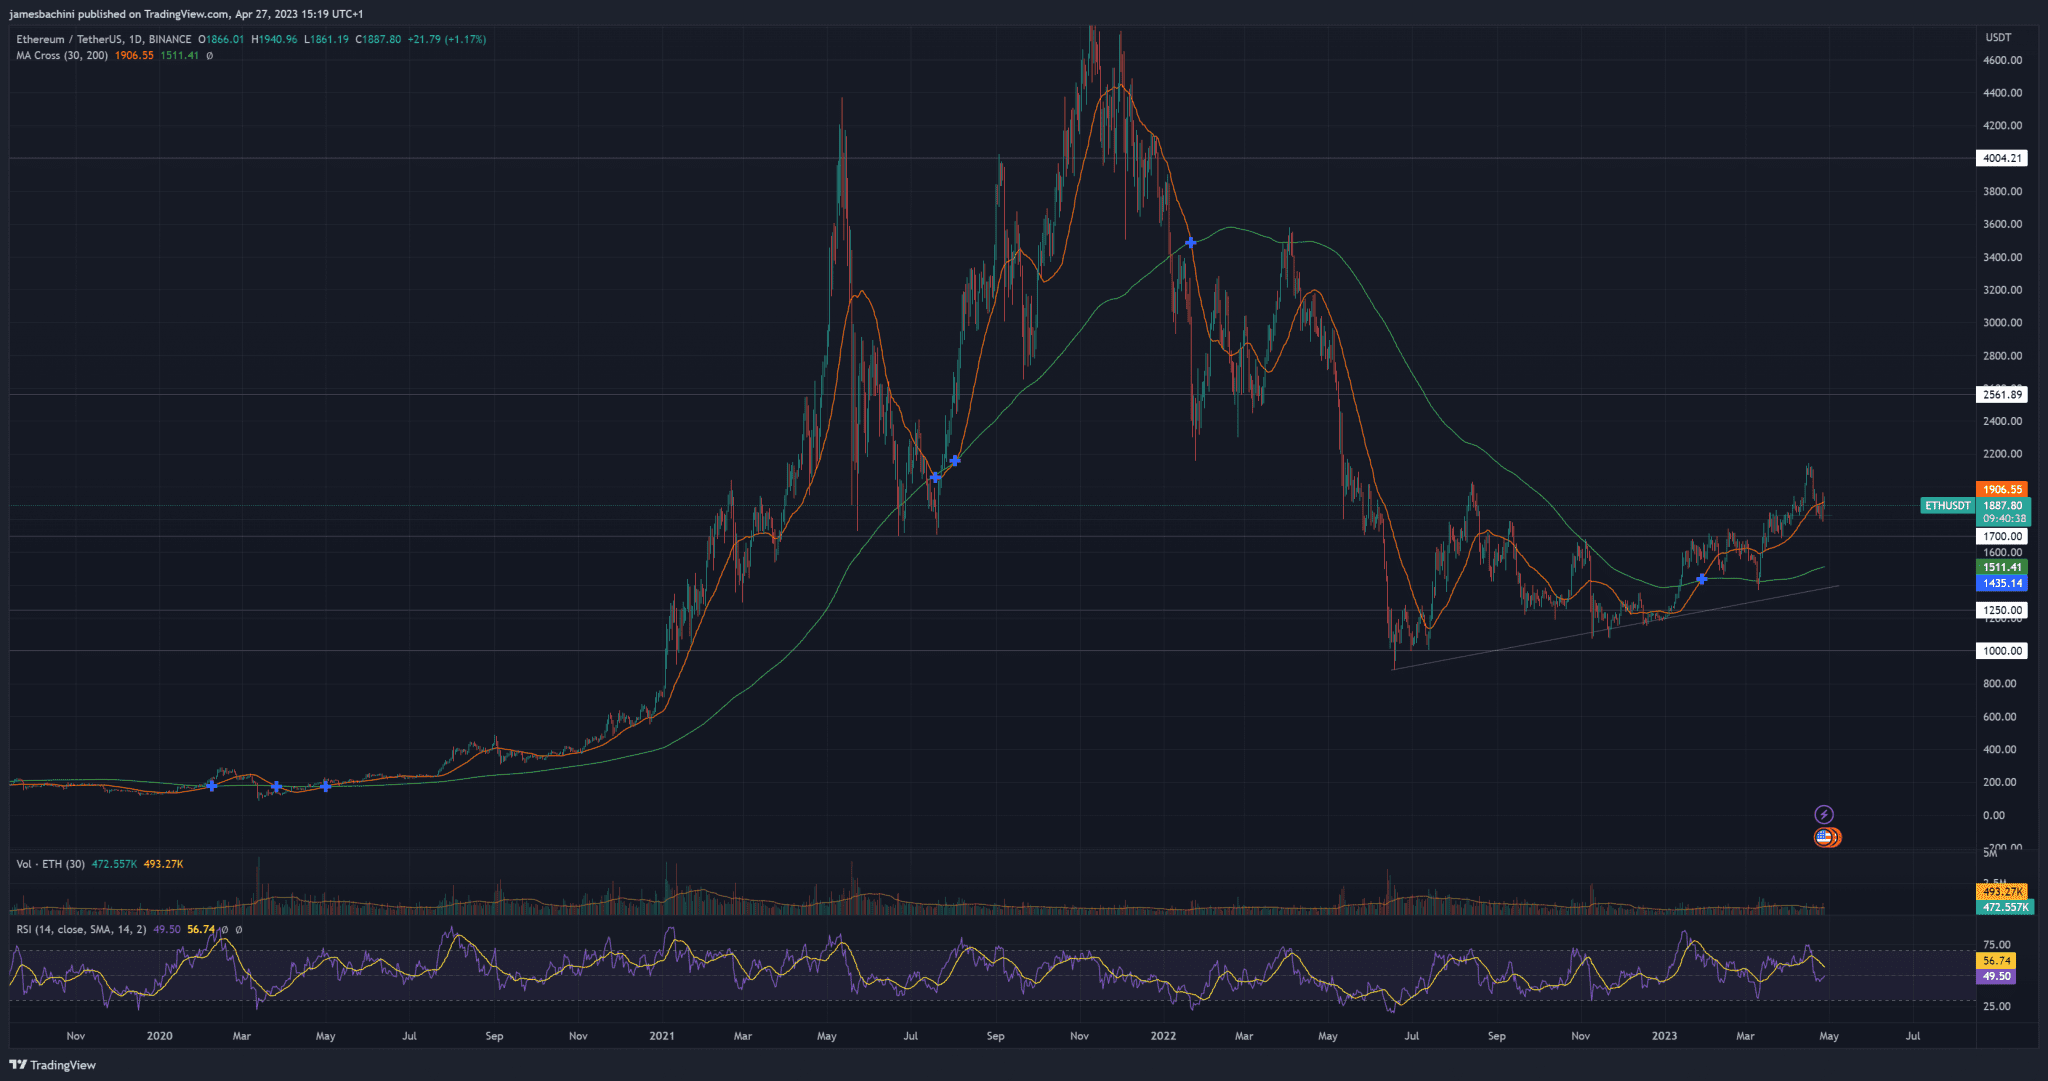Toggle visibility of the RSI SMA with second Ø icon

point(239,928)
